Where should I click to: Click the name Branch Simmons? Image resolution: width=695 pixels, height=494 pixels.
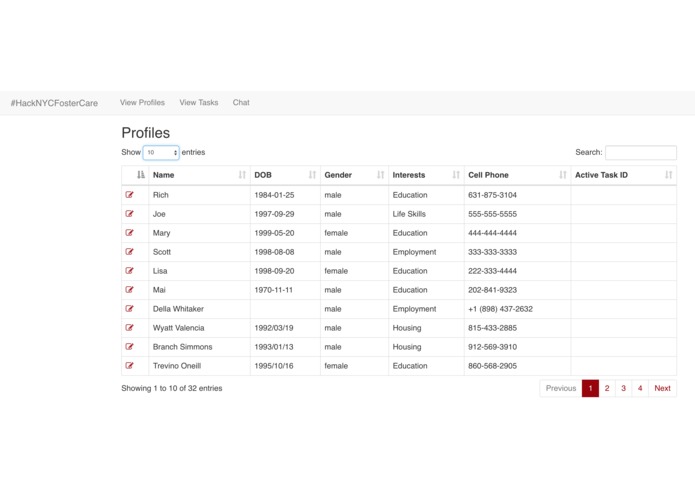coord(183,347)
